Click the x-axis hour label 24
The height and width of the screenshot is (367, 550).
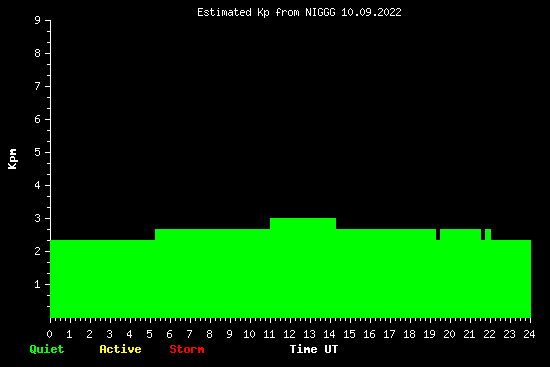pyautogui.click(x=529, y=334)
